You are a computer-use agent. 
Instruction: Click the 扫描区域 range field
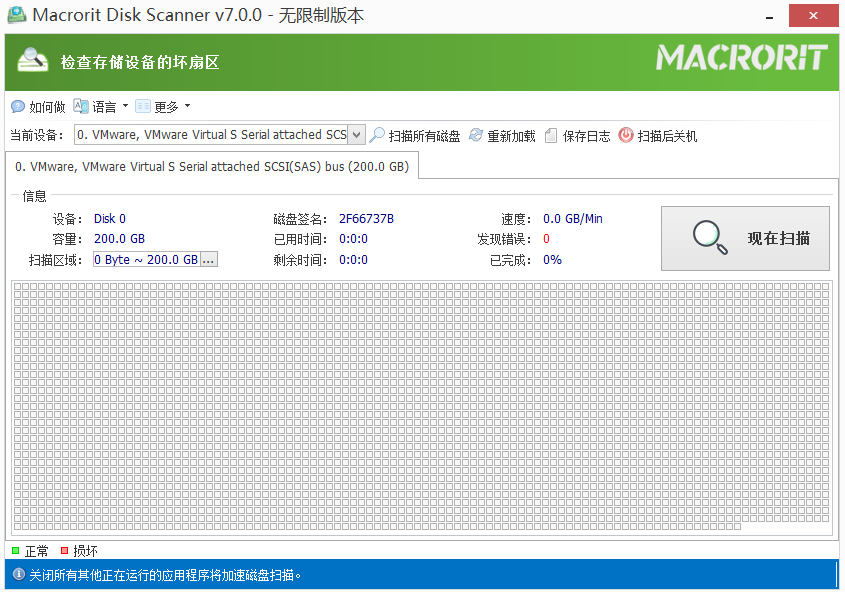(147, 260)
